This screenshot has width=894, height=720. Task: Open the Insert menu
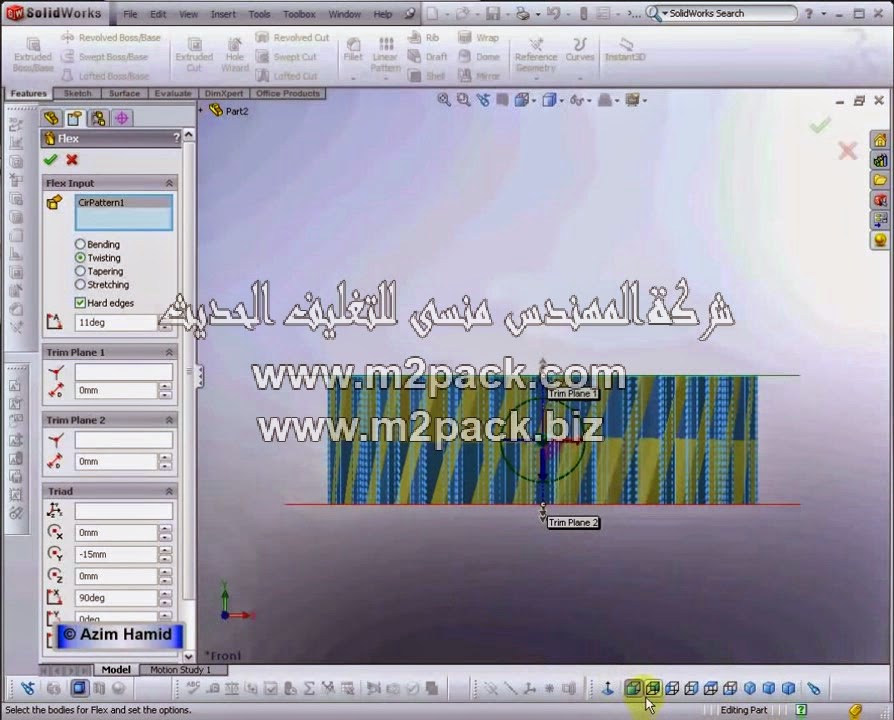(x=223, y=14)
